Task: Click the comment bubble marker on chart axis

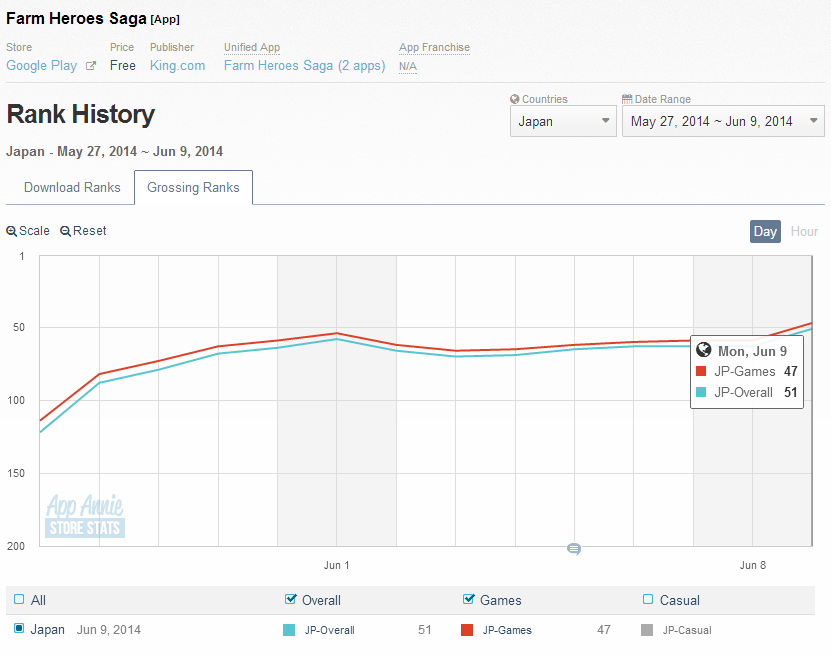Action: (573, 548)
